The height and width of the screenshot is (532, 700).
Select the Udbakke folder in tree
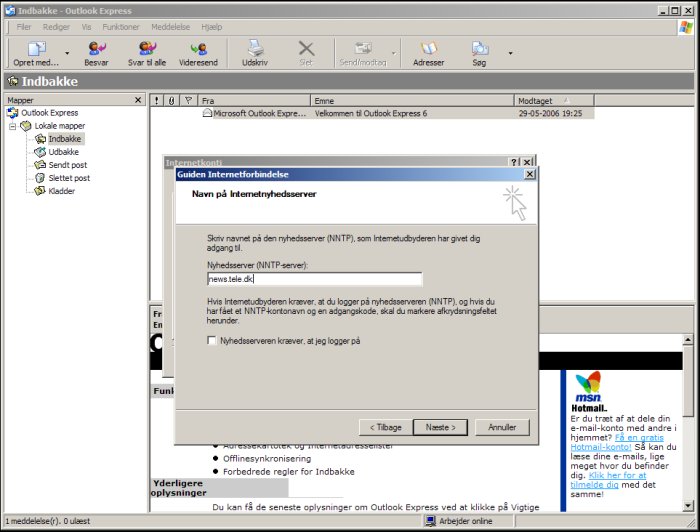click(63, 152)
